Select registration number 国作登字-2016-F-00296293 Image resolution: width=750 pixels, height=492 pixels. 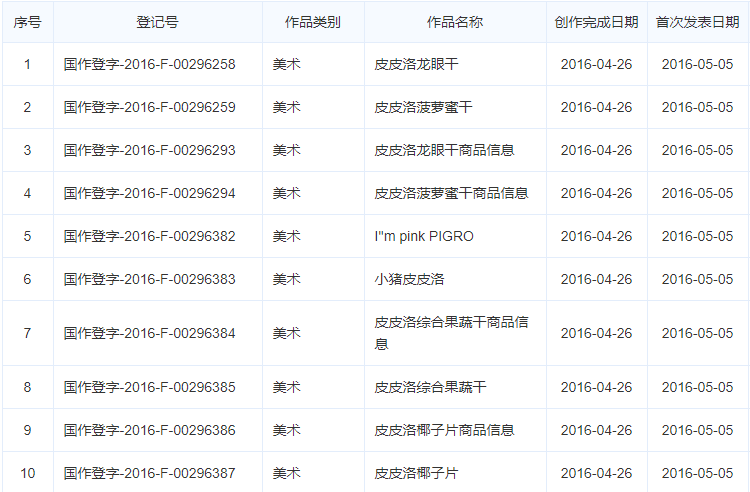[150, 150]
